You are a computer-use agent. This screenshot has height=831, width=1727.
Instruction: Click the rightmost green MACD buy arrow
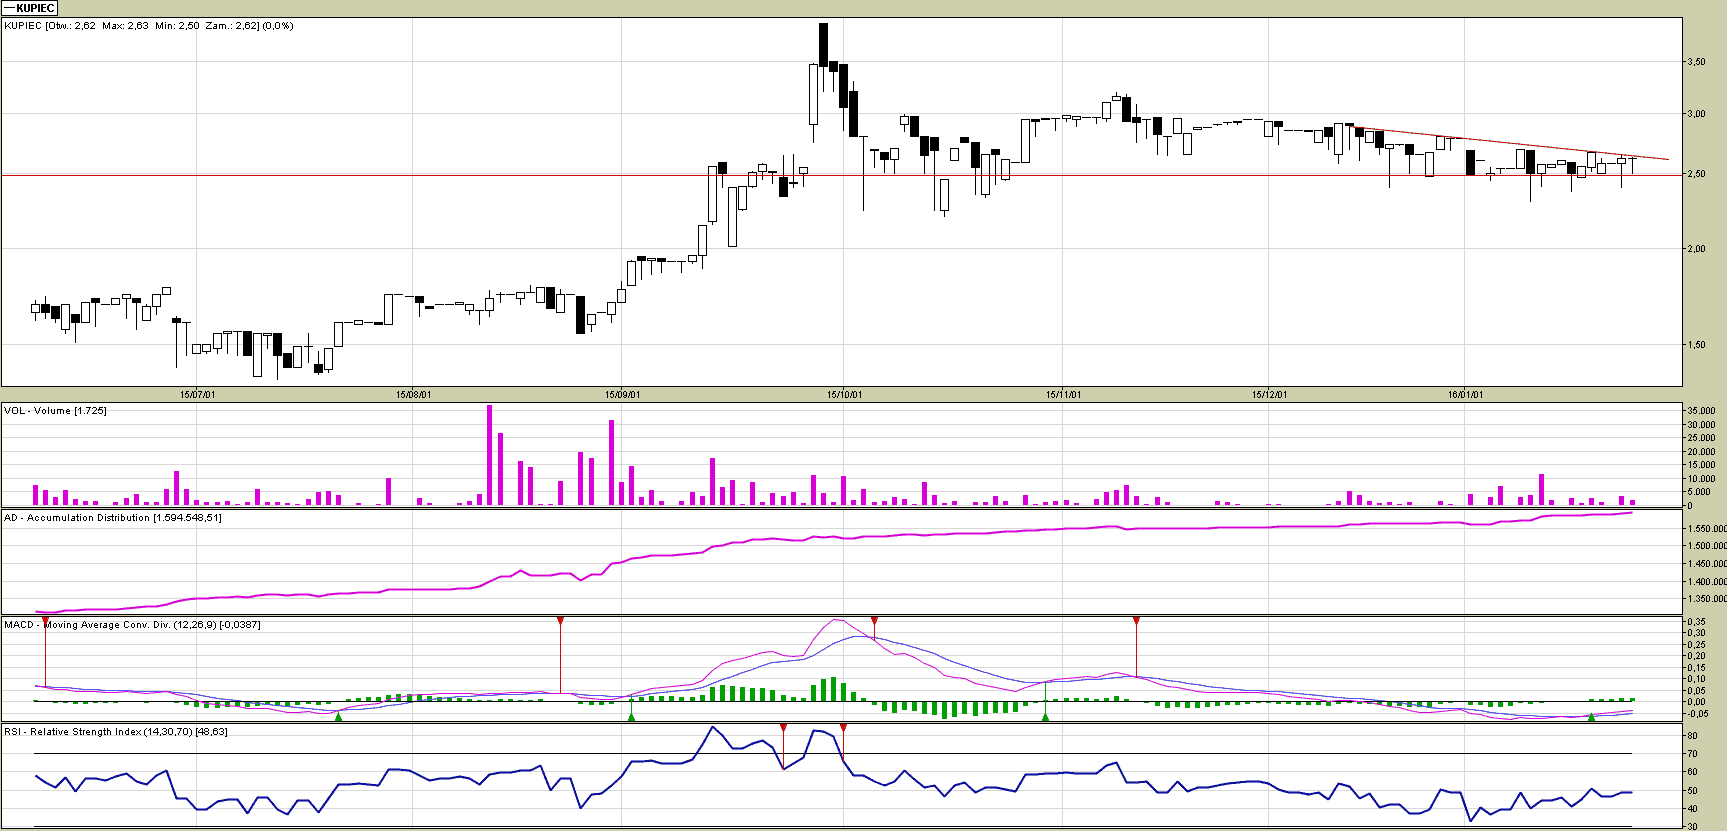coord(1591,717)
